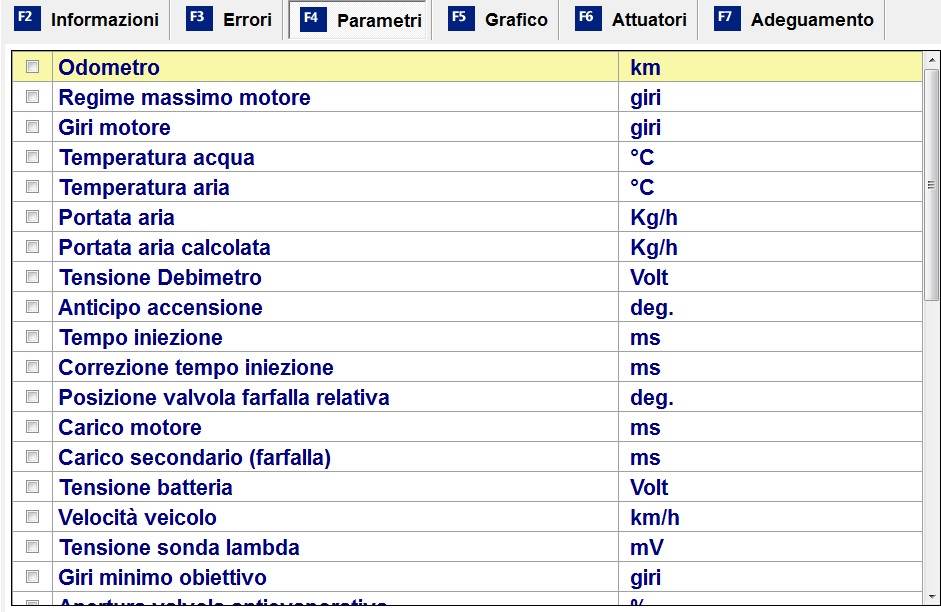The image size is (941, 612).
Task: Click the scrollbar down arrow
Action: point(931,596)
